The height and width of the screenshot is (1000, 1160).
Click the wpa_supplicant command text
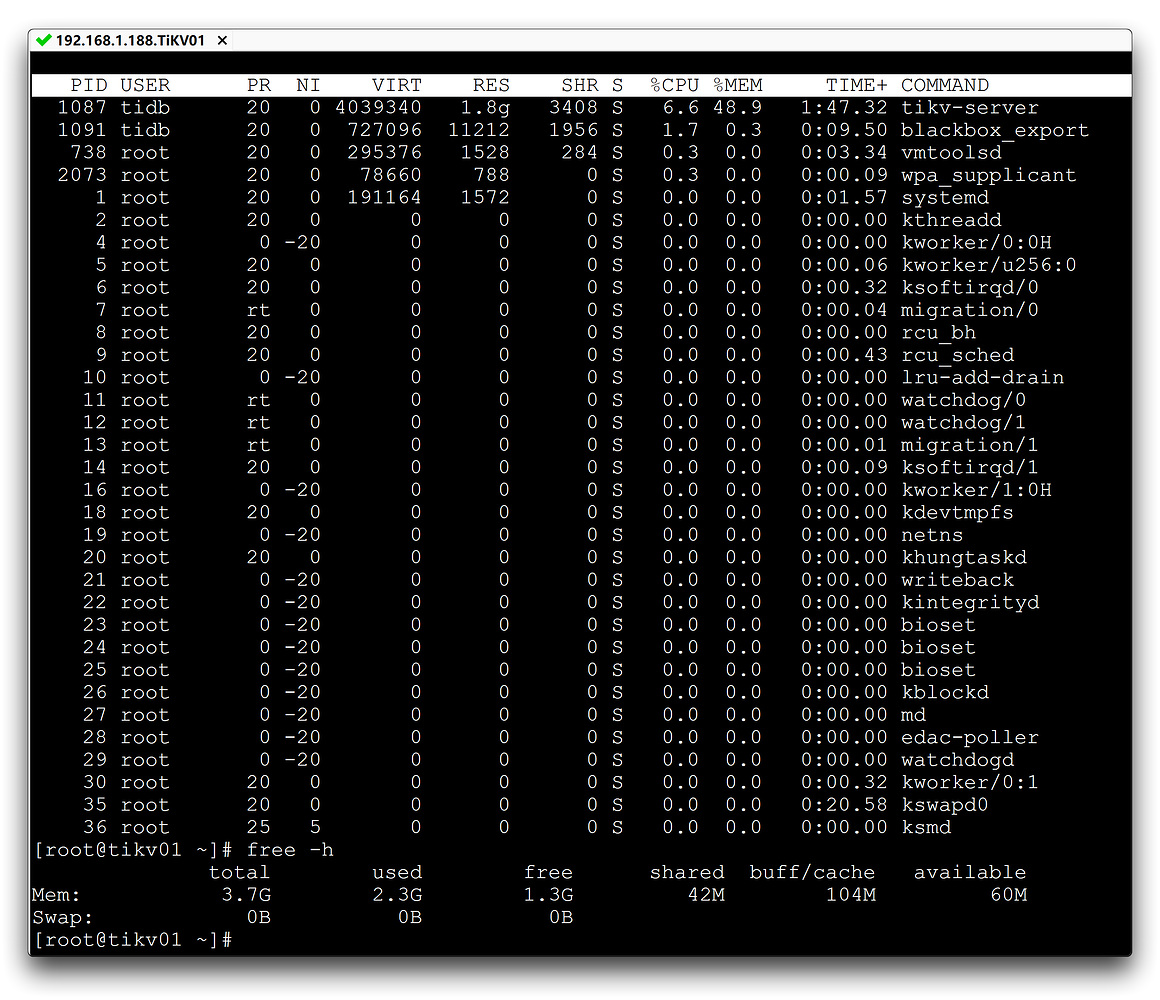point(988,175)
